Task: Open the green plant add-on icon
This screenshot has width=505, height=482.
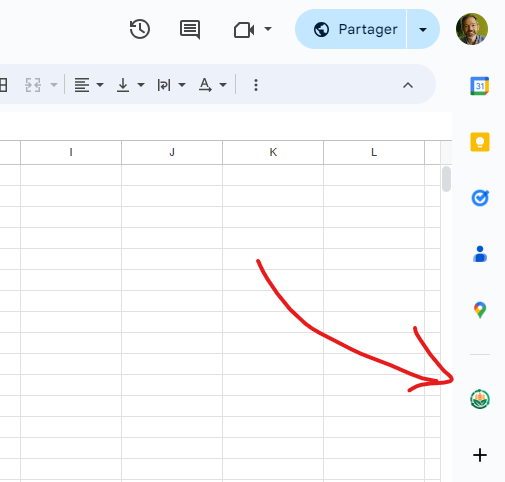Action: [x=480, y=399]
